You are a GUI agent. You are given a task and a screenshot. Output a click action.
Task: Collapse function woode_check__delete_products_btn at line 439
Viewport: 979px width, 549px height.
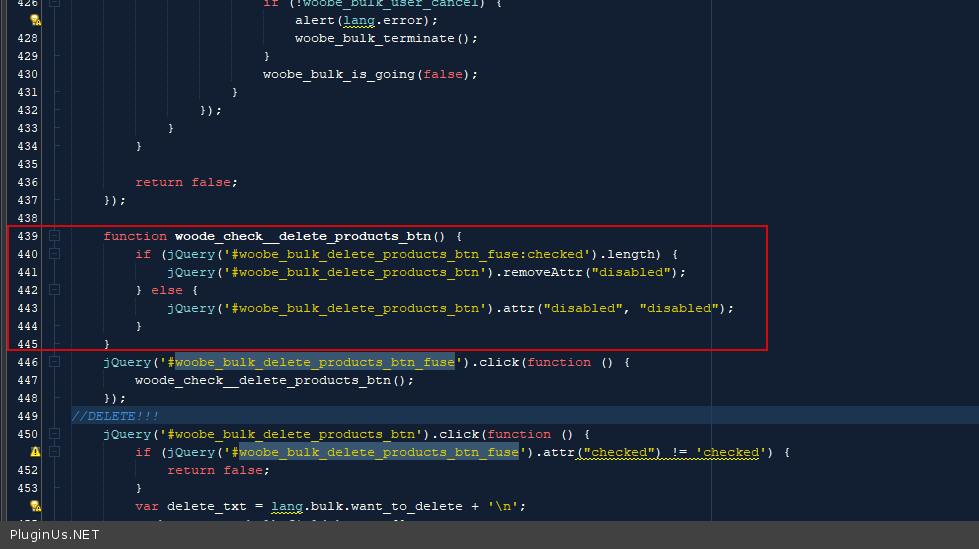pos(54,236)
